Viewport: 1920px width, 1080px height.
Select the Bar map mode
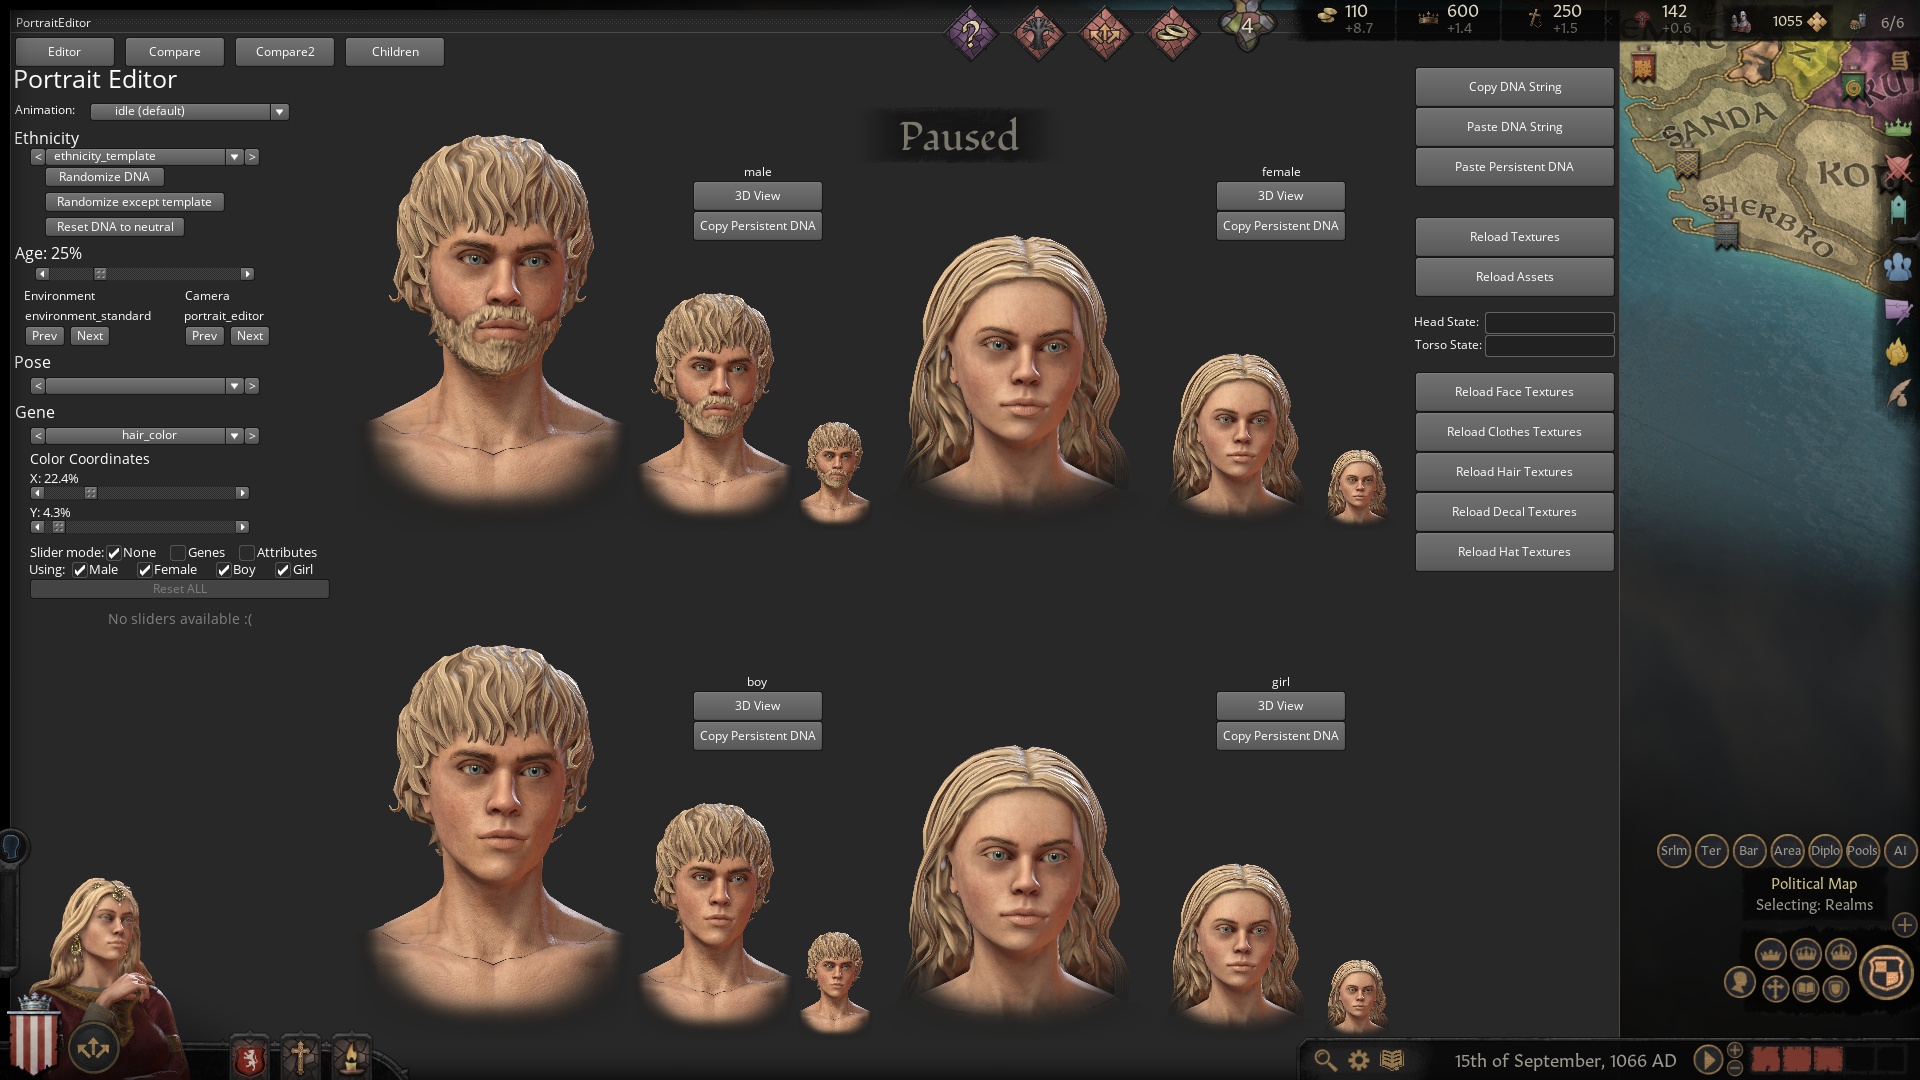point(1748,851)
